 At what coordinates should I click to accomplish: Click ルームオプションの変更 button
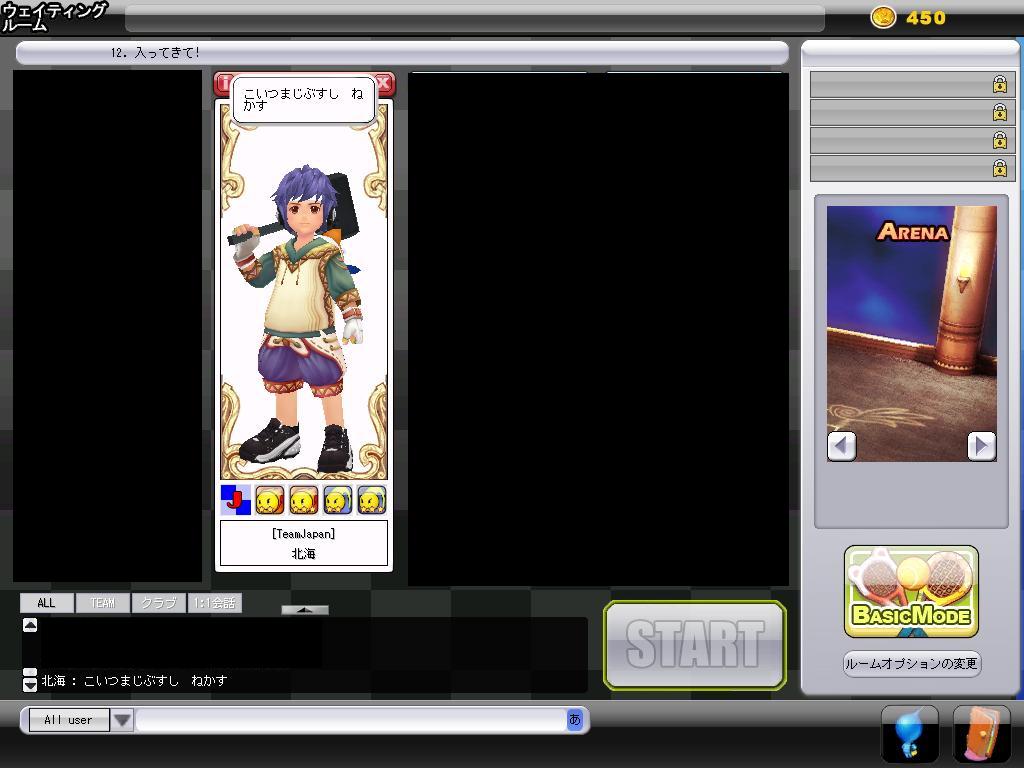(x=911, y=664)
